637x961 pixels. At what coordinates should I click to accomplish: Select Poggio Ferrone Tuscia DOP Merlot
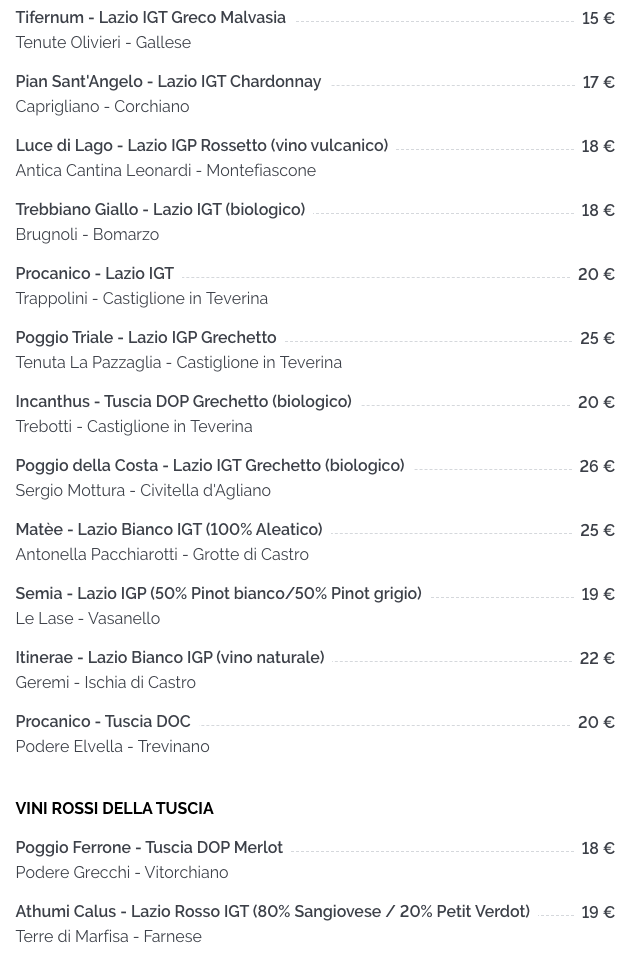tap(149, 848)
